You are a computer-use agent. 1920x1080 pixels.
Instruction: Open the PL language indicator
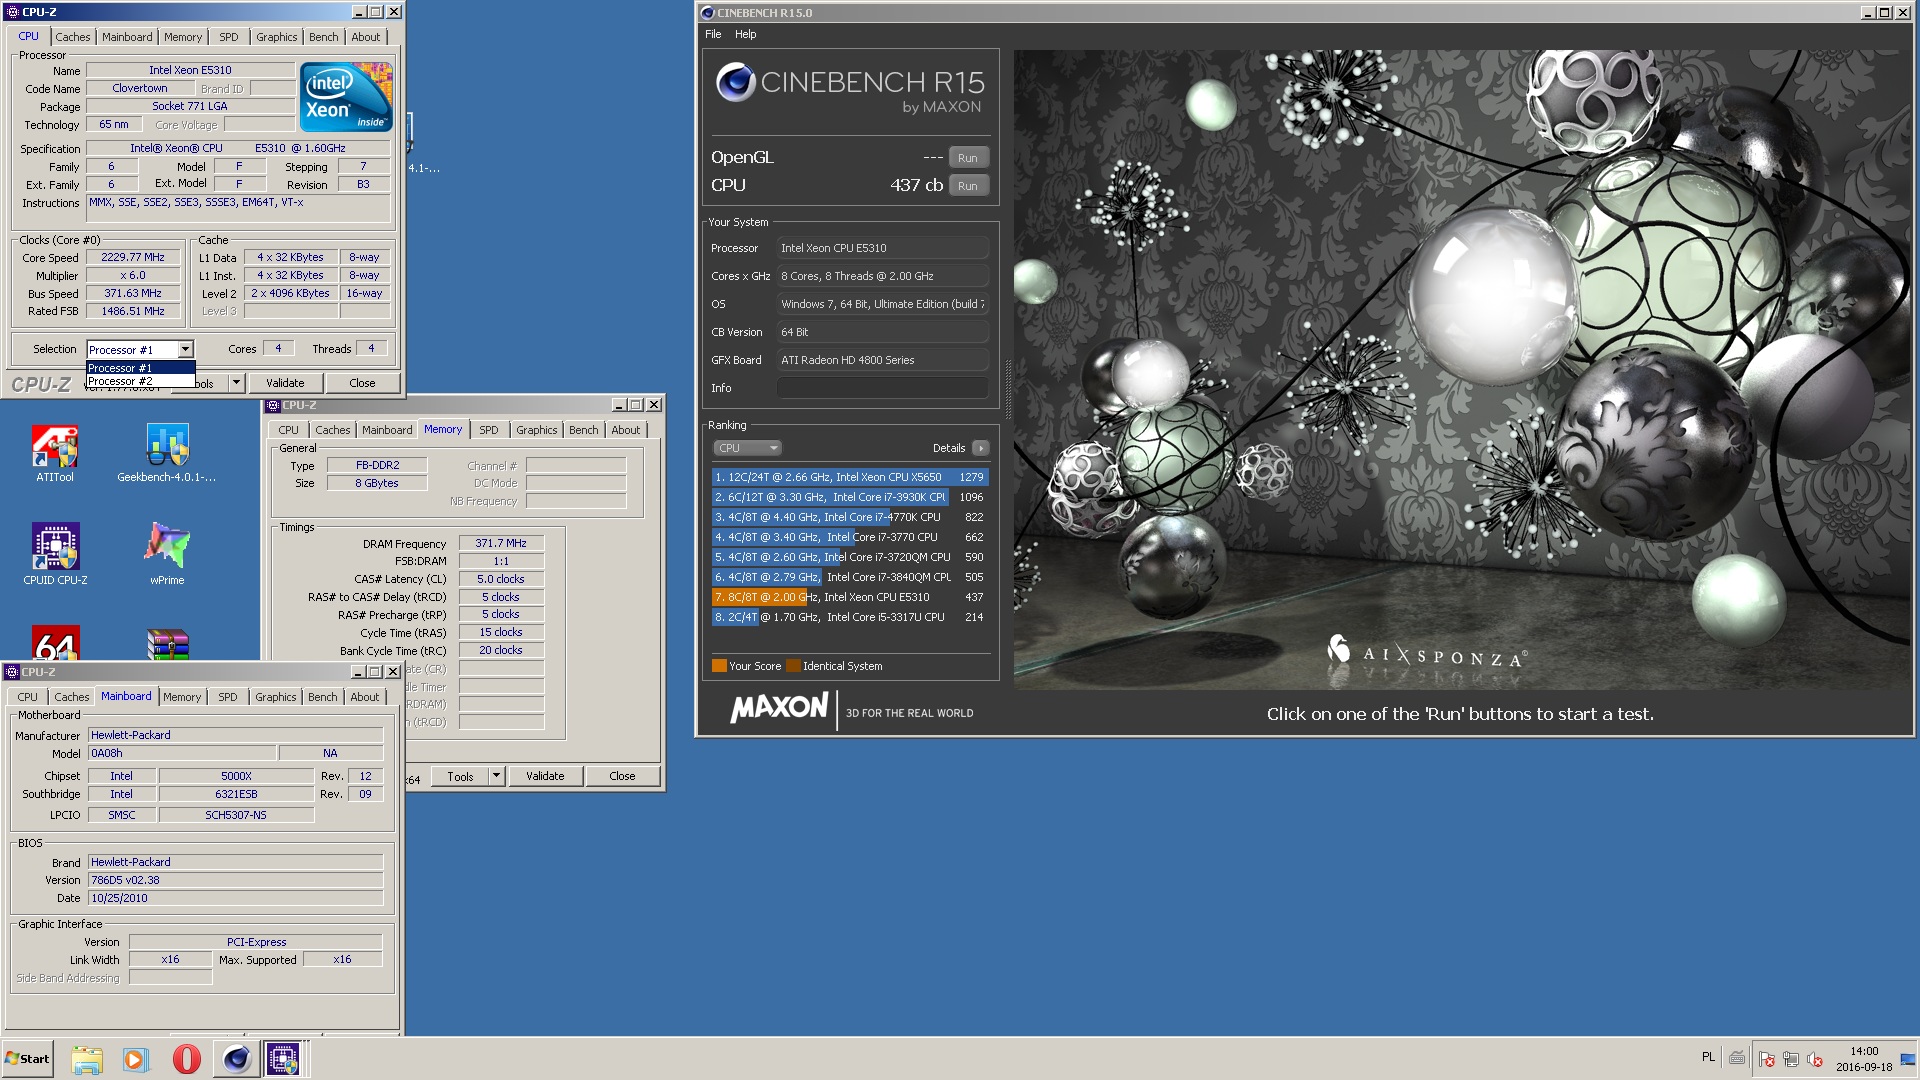tap(1708, 1057)
